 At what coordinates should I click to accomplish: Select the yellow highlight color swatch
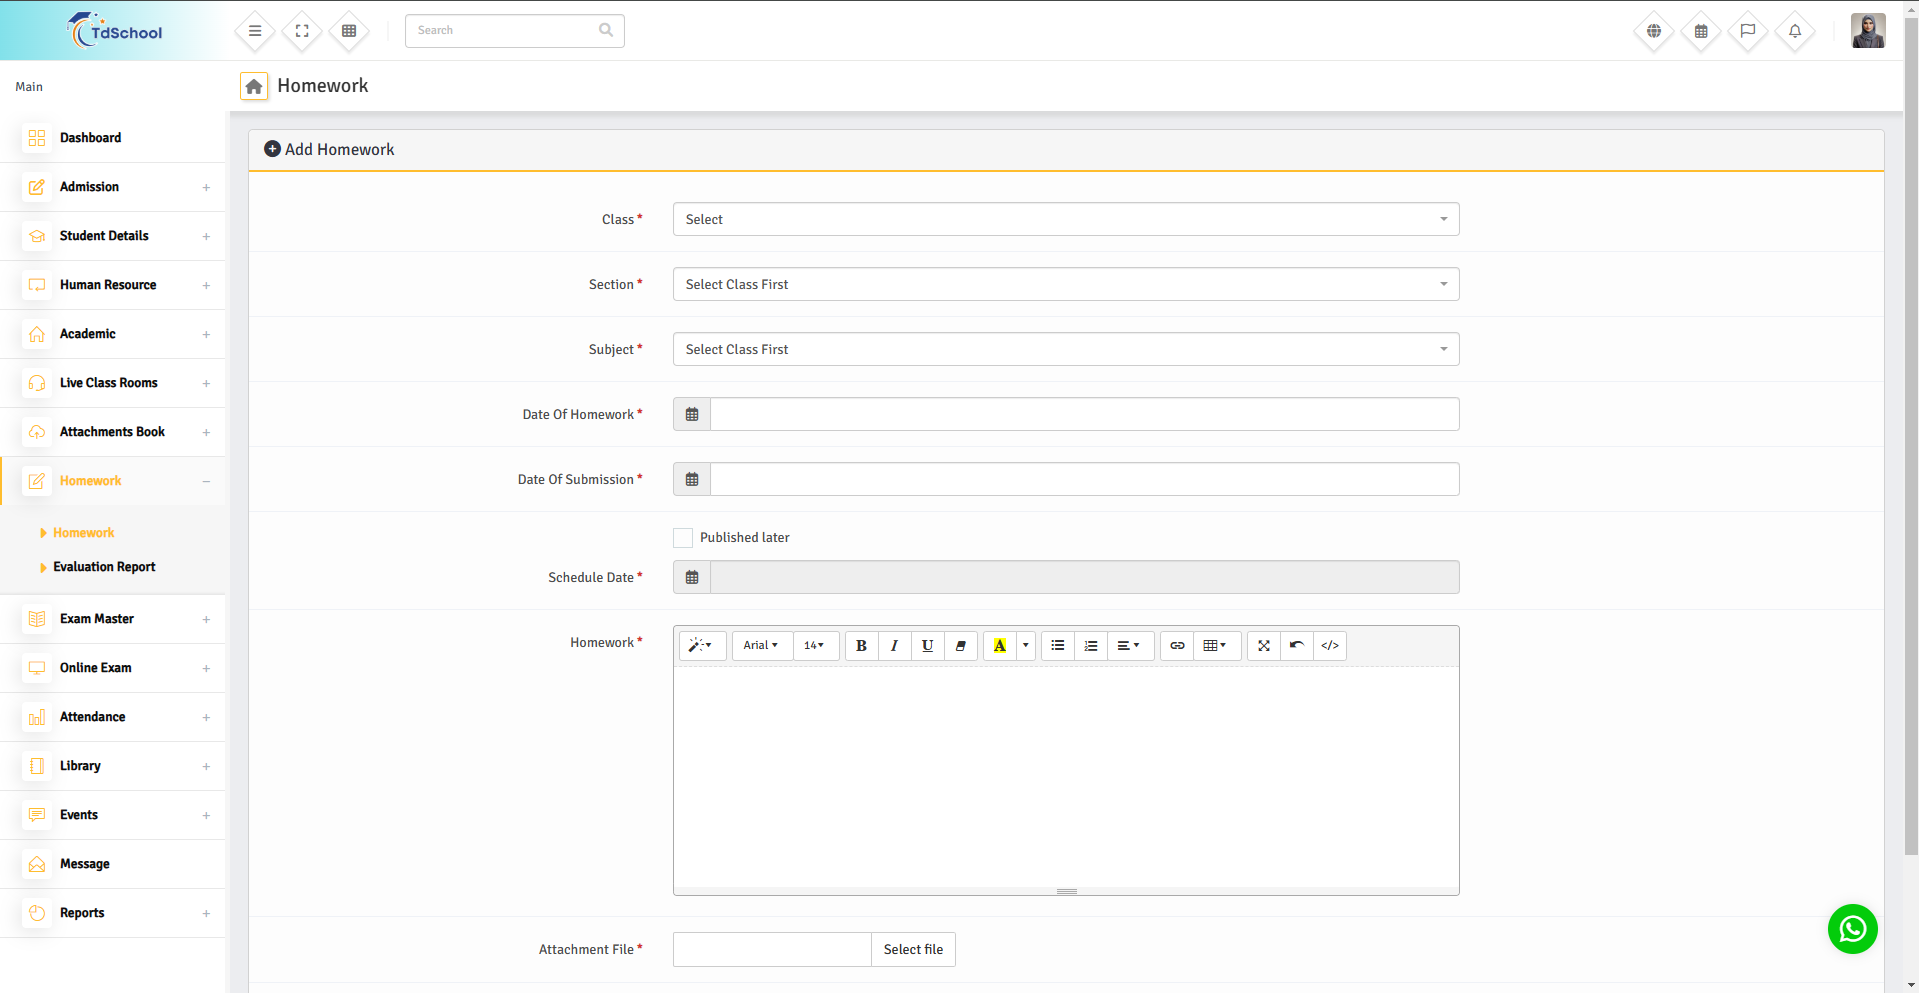pyautogui.click(x=999, y=646)
